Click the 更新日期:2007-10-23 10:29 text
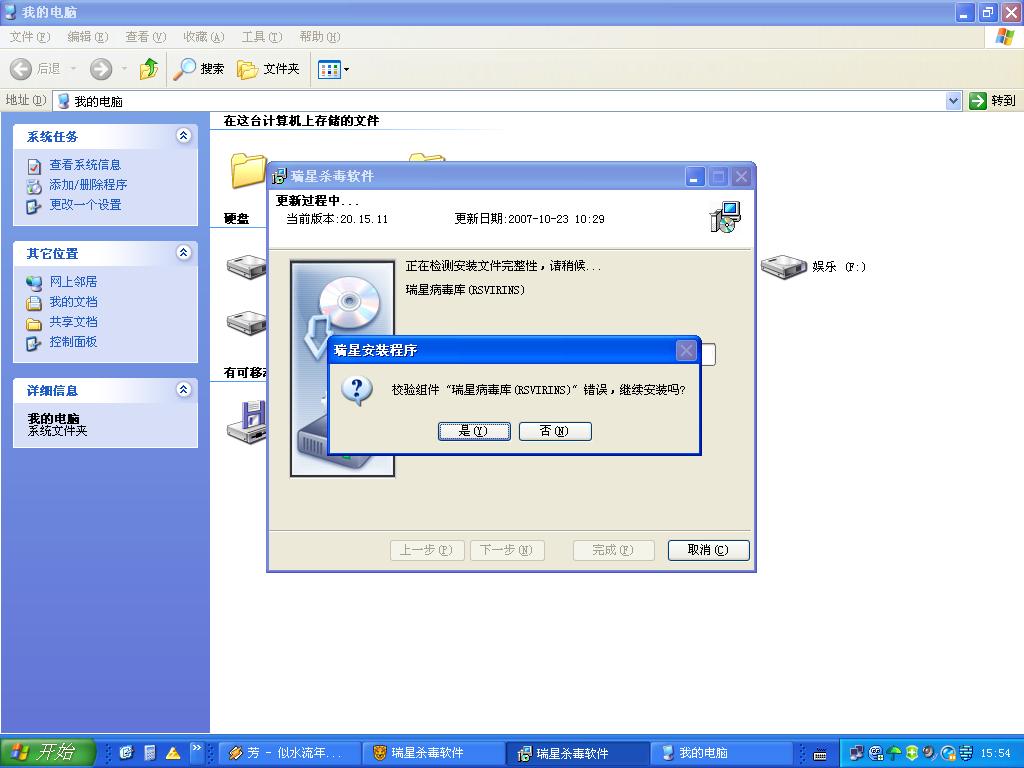1024x768 pixels. coord(530,219)
